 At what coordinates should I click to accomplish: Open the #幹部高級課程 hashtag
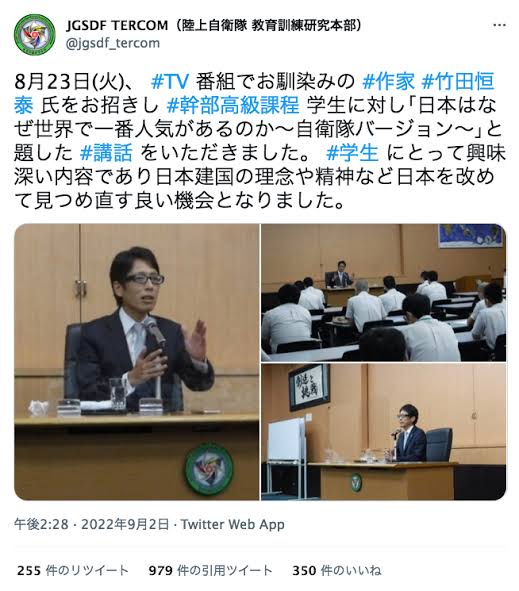pos(233,106)
